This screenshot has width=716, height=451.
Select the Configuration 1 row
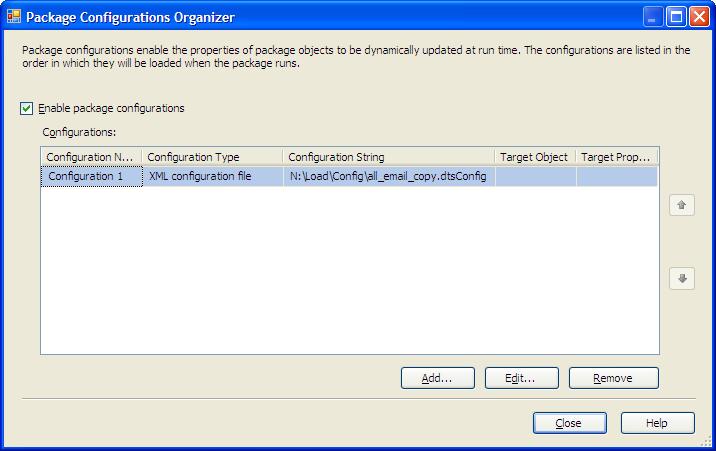coord(90,176)
